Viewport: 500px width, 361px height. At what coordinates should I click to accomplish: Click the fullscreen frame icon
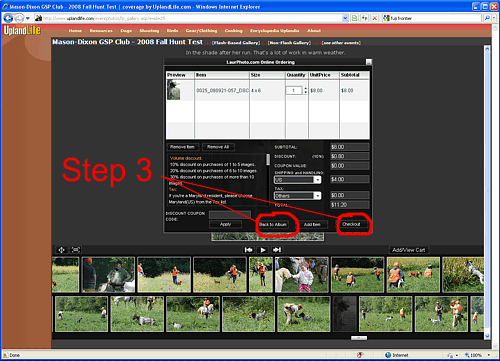click(76, 250)
